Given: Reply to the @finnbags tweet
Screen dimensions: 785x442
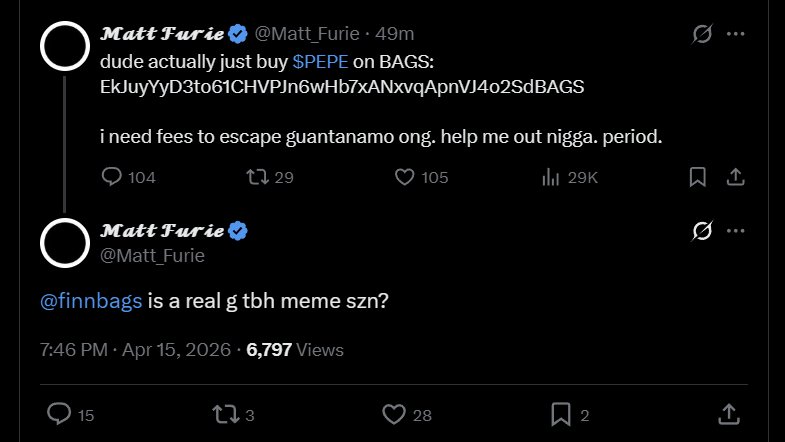Looking at the screenshot, I should 60,413.
